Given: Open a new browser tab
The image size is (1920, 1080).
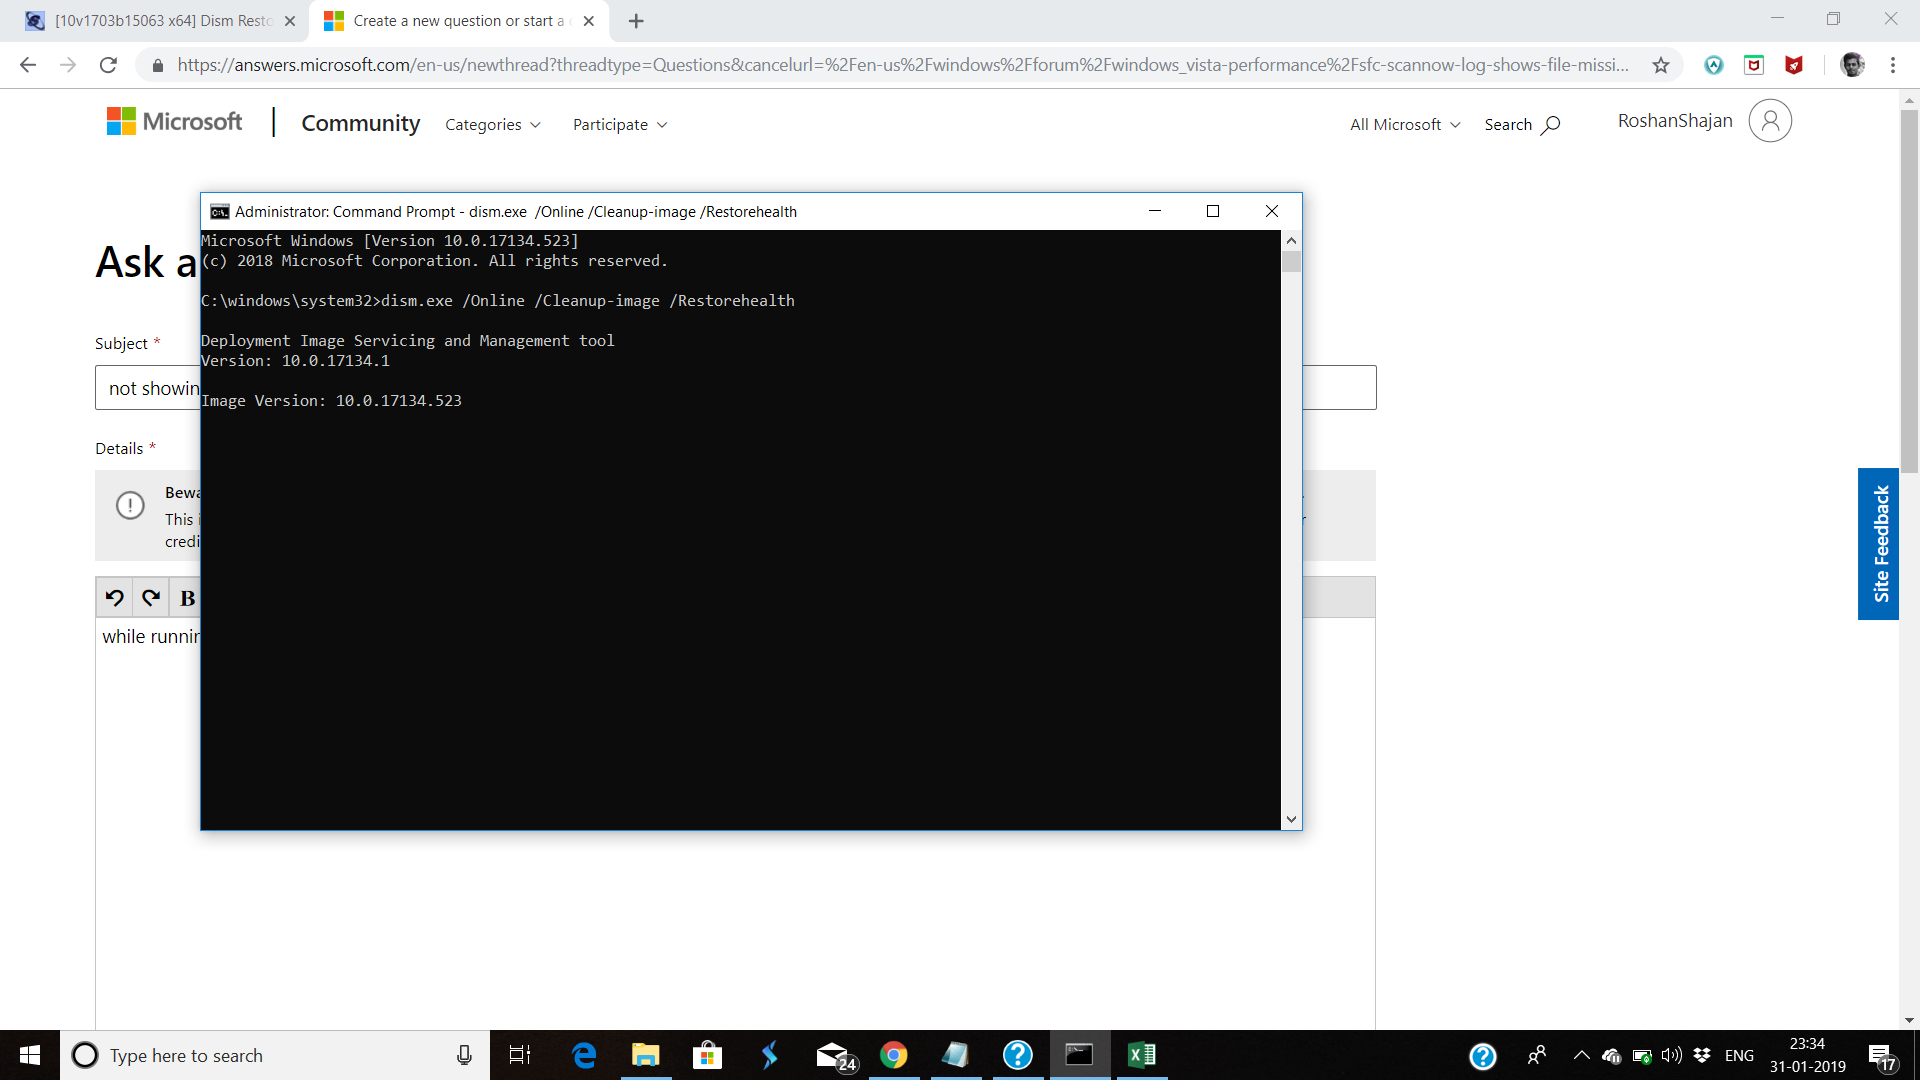Looking at the screenshot, I should click(x=636, y=20).
